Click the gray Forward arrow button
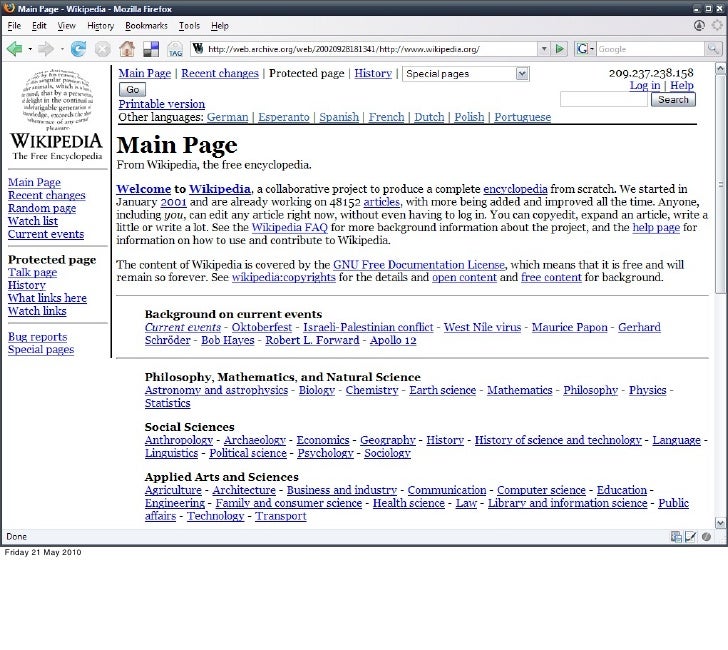This screenshot has width=728, height=650. (x=46, y=49)
